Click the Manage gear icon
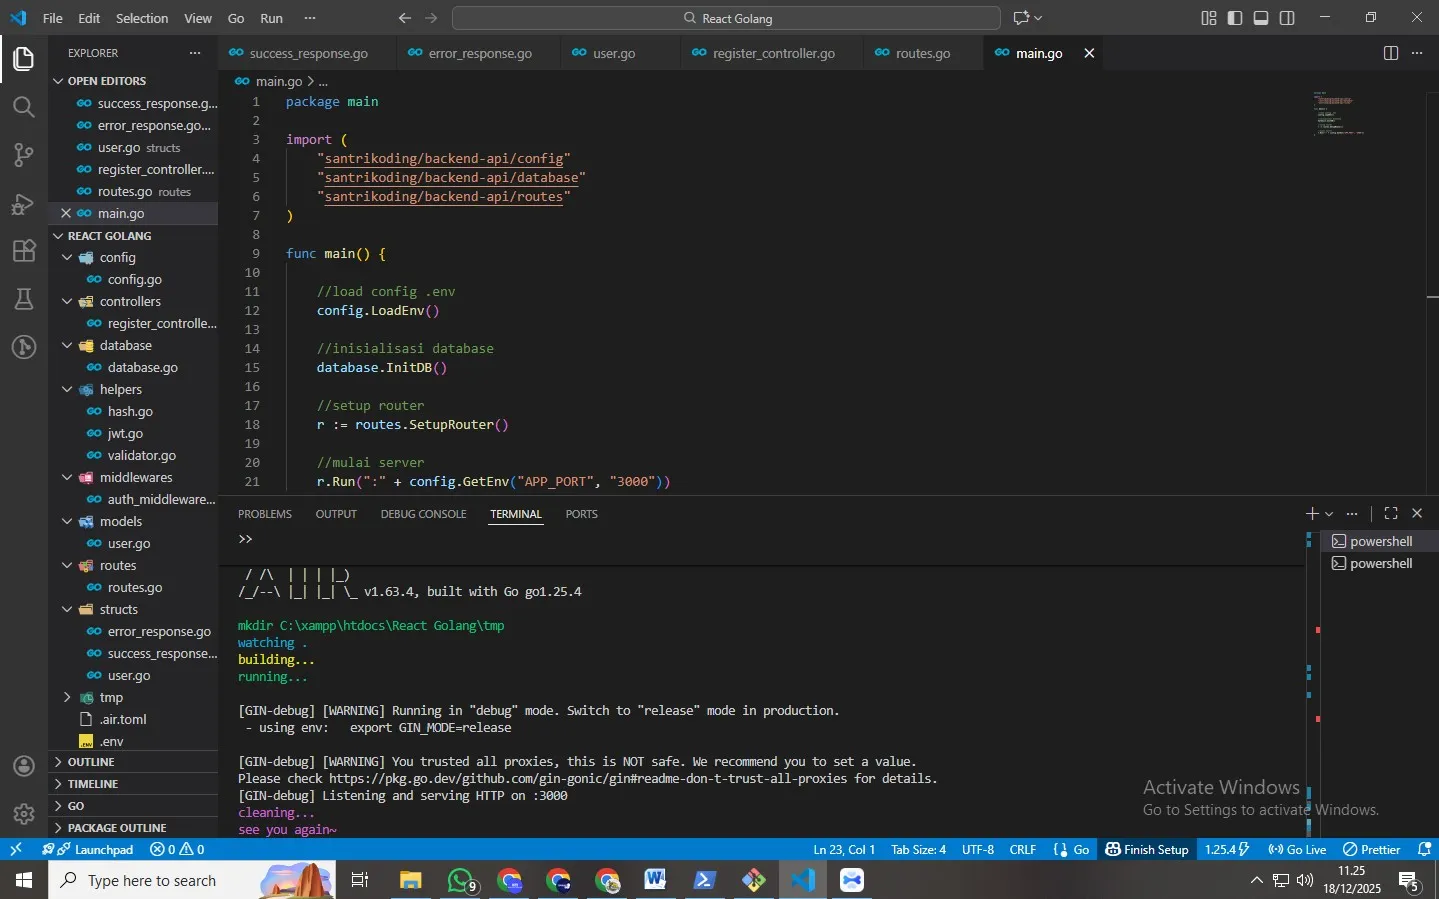Image resolution: width=1439 pixels, height=899 pixels. (x=24, y=814)
